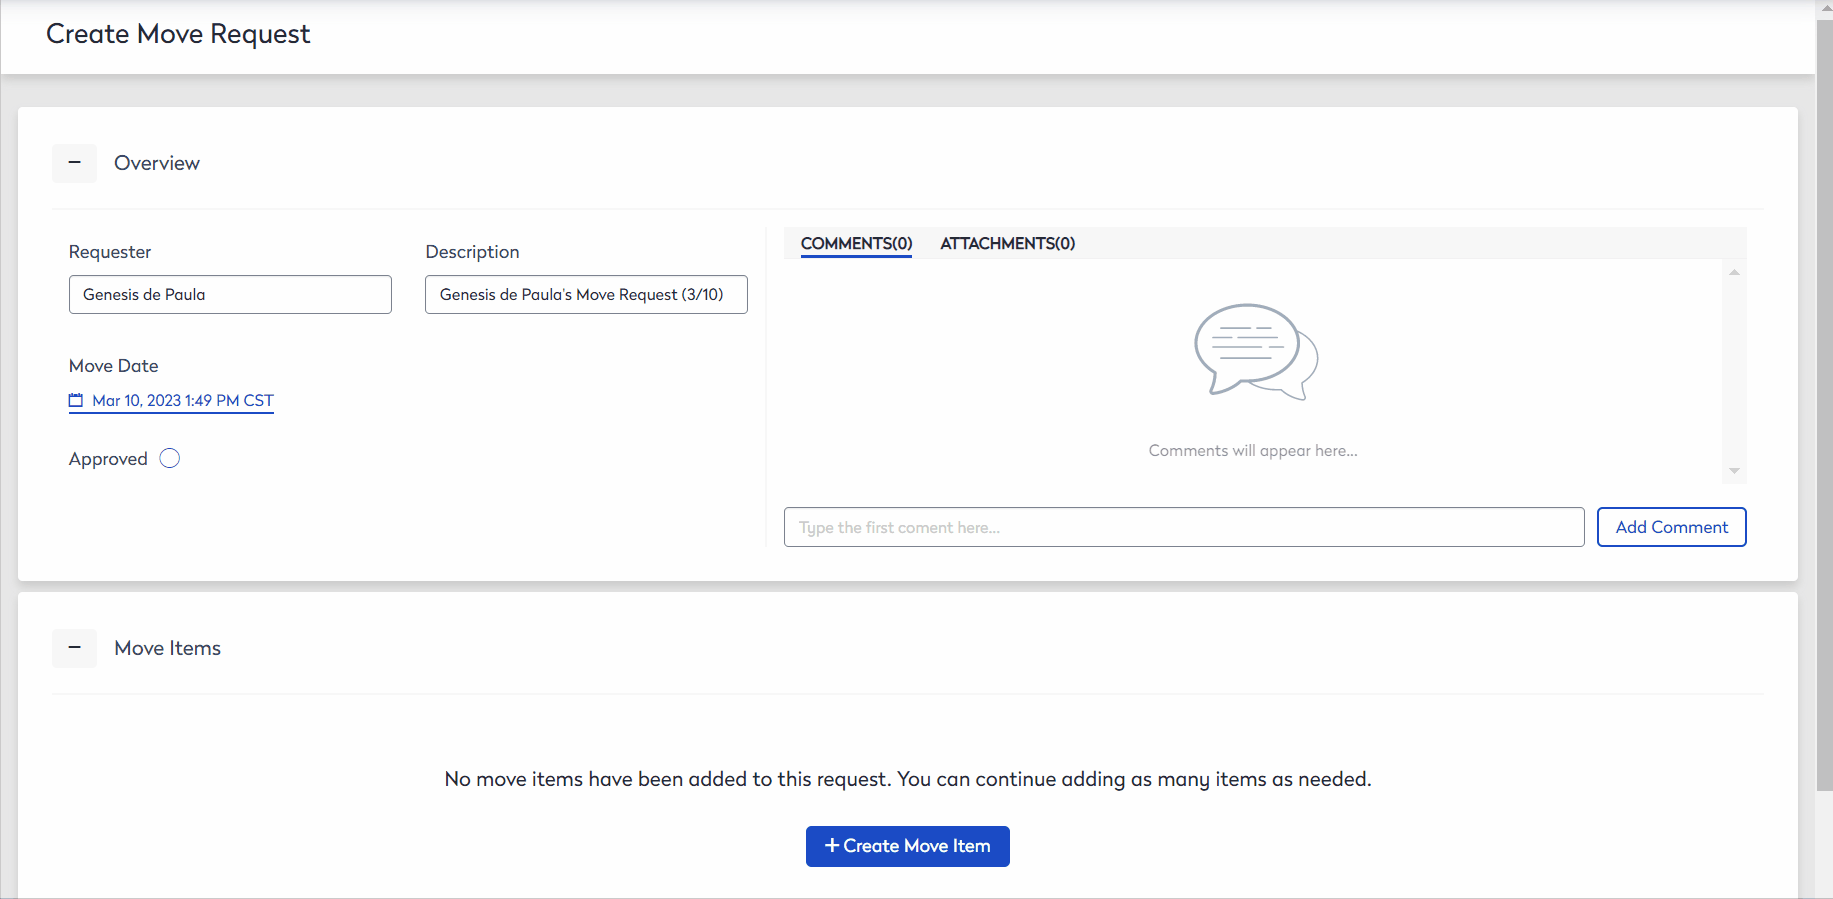Viewport: 1833px width, 899px height.
Task: Click the Description label
Action: pos(472,252)
